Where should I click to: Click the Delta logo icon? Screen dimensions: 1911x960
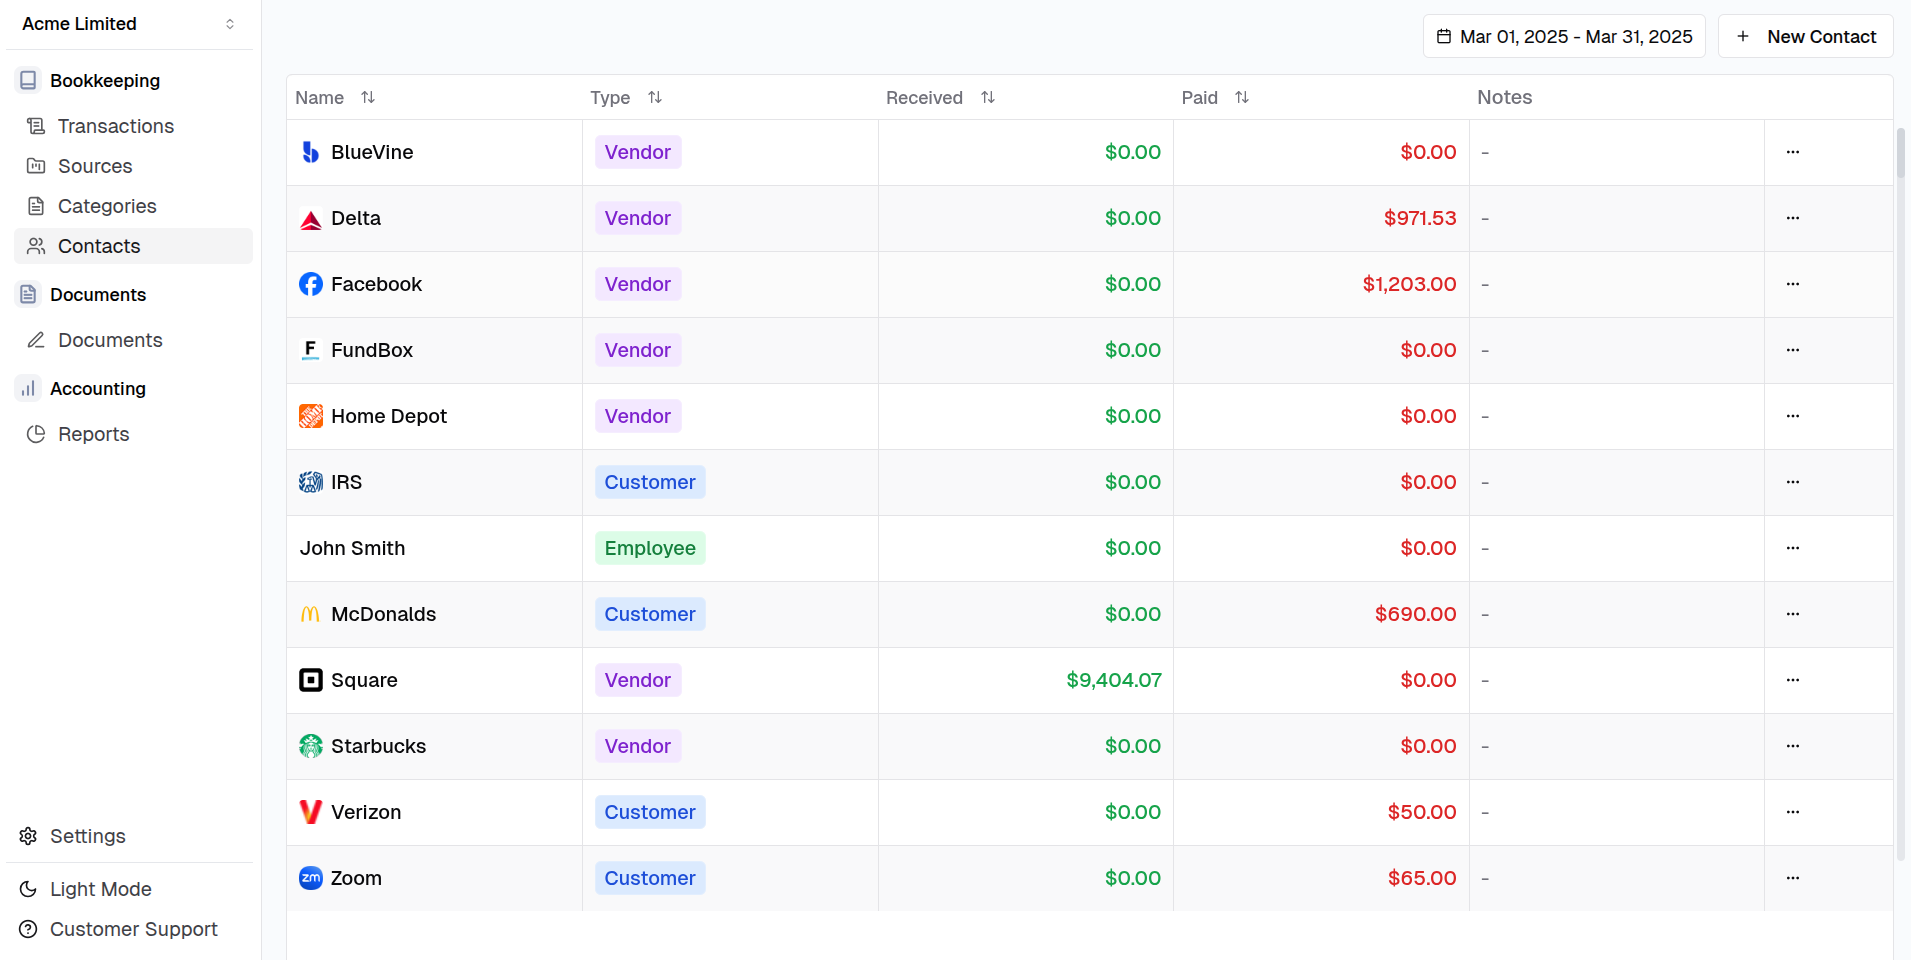311,218
